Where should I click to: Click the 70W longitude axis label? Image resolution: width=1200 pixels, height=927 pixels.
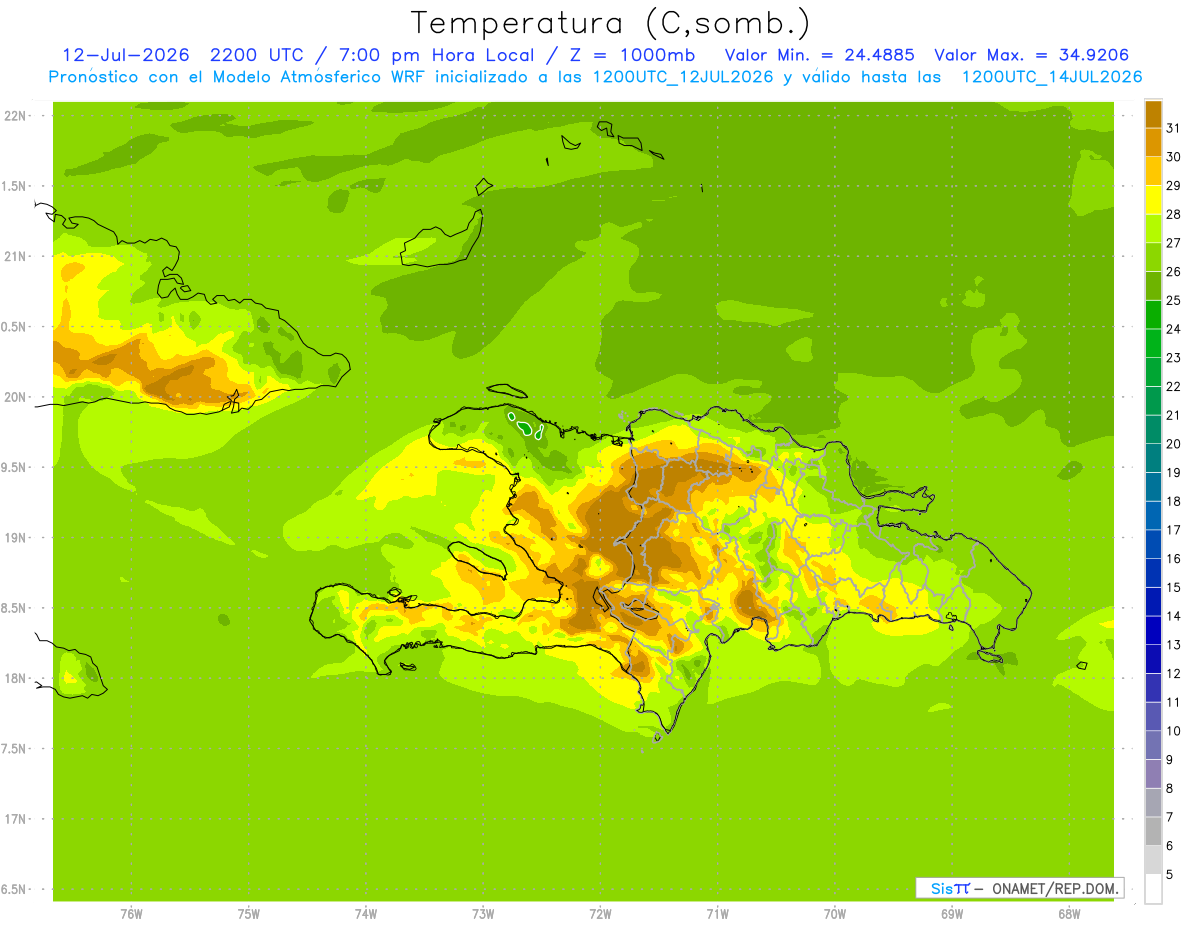(835, 914)
